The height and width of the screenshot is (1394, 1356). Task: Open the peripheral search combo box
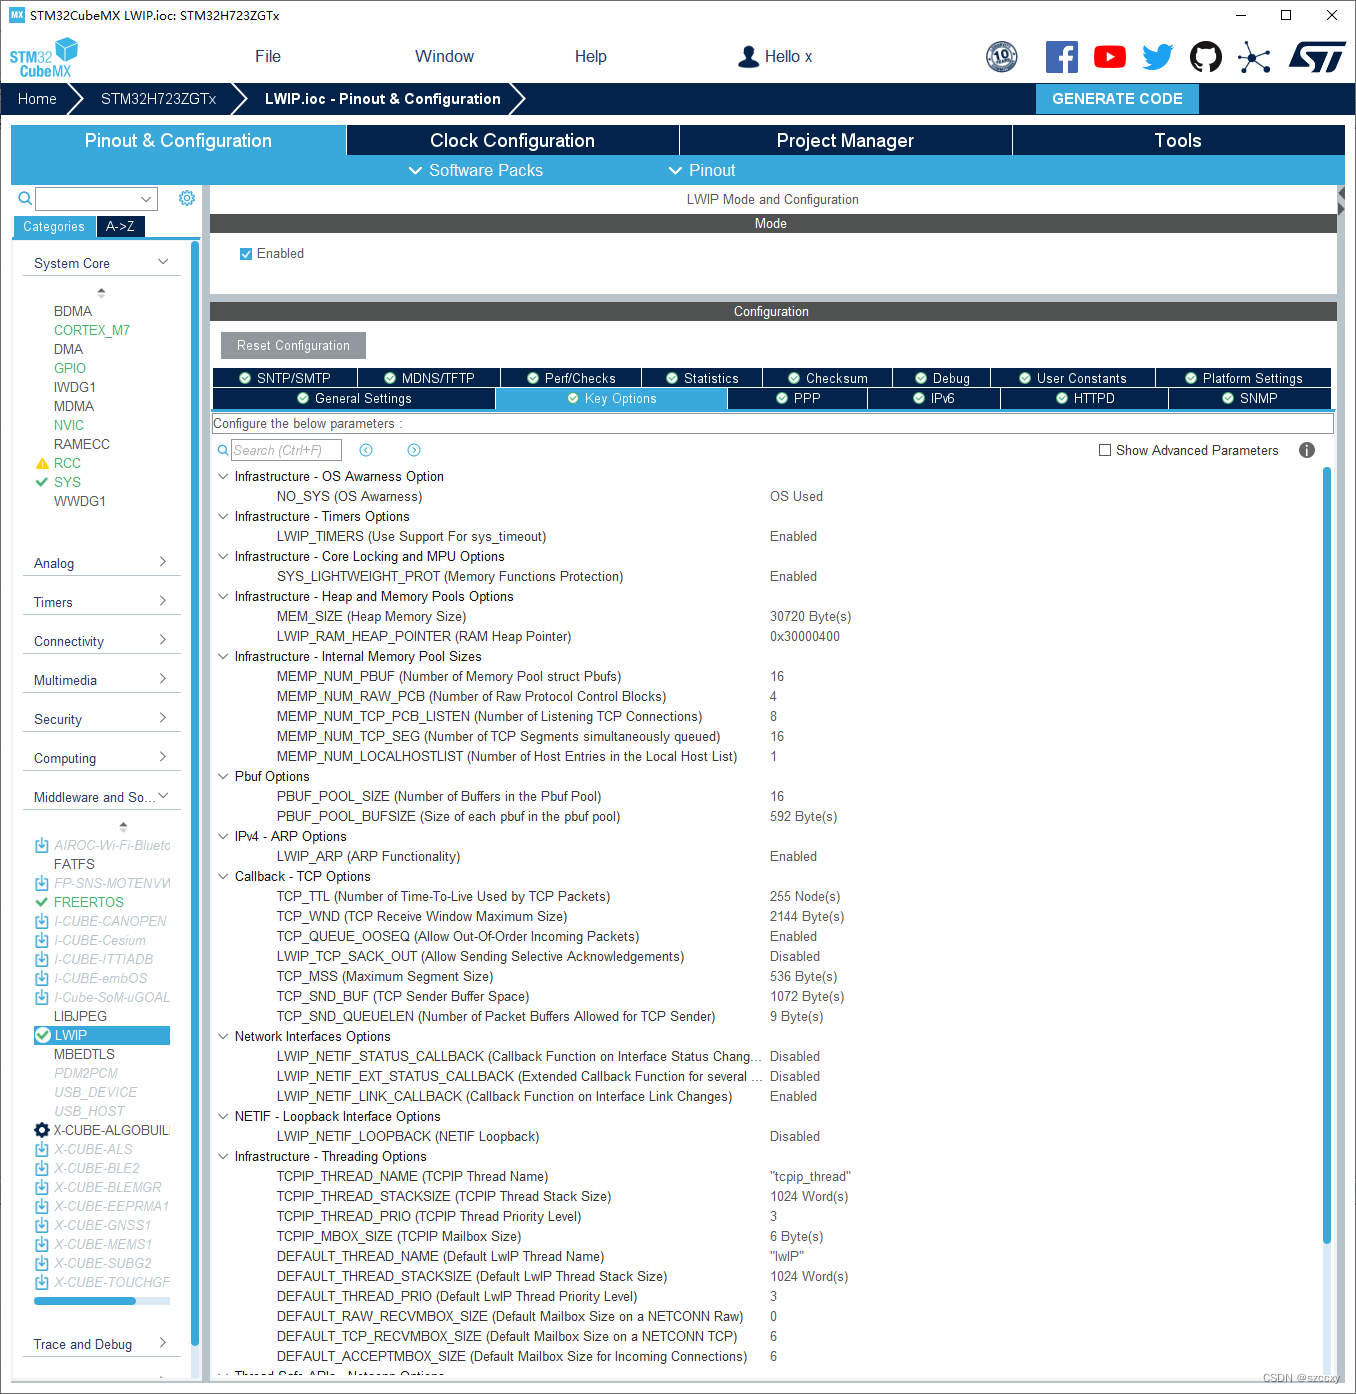click(x=97, y=199)
